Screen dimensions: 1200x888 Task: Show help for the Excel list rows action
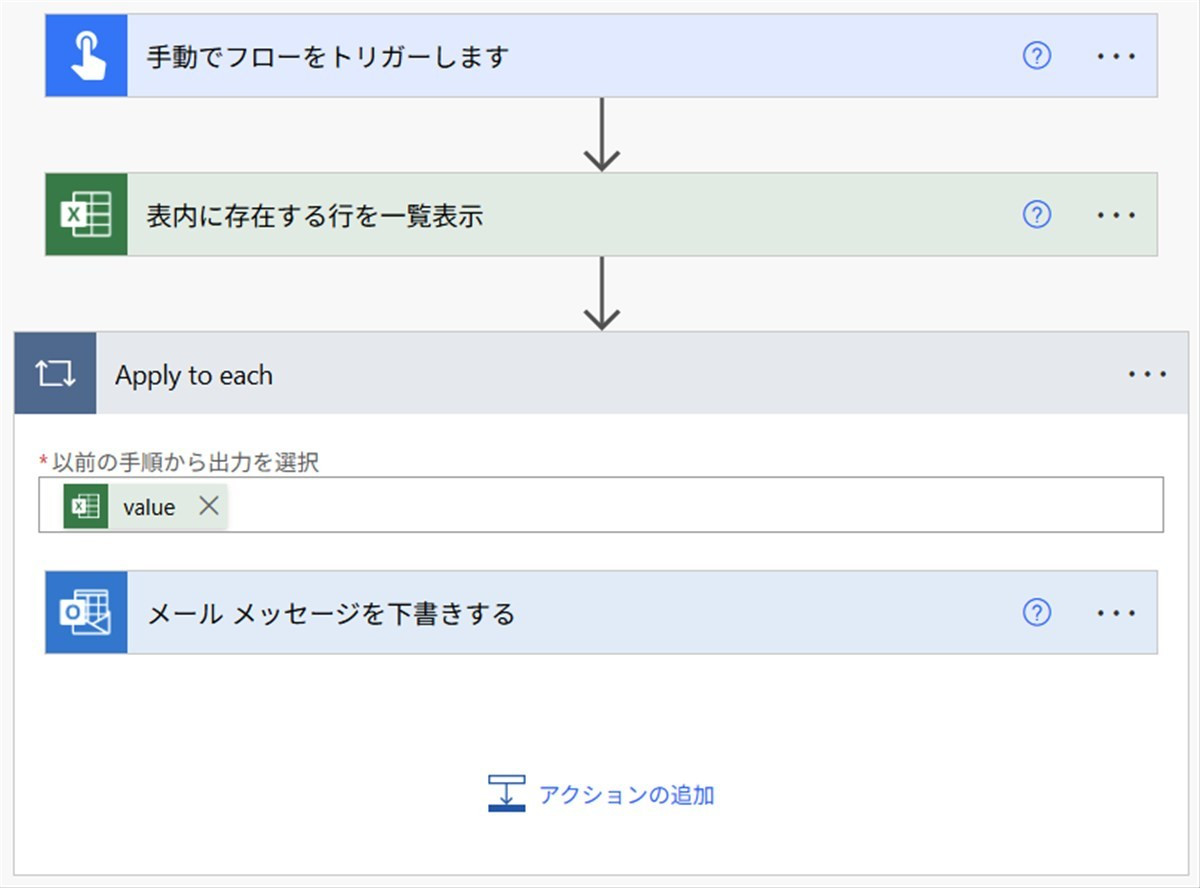pos(1037,215)
